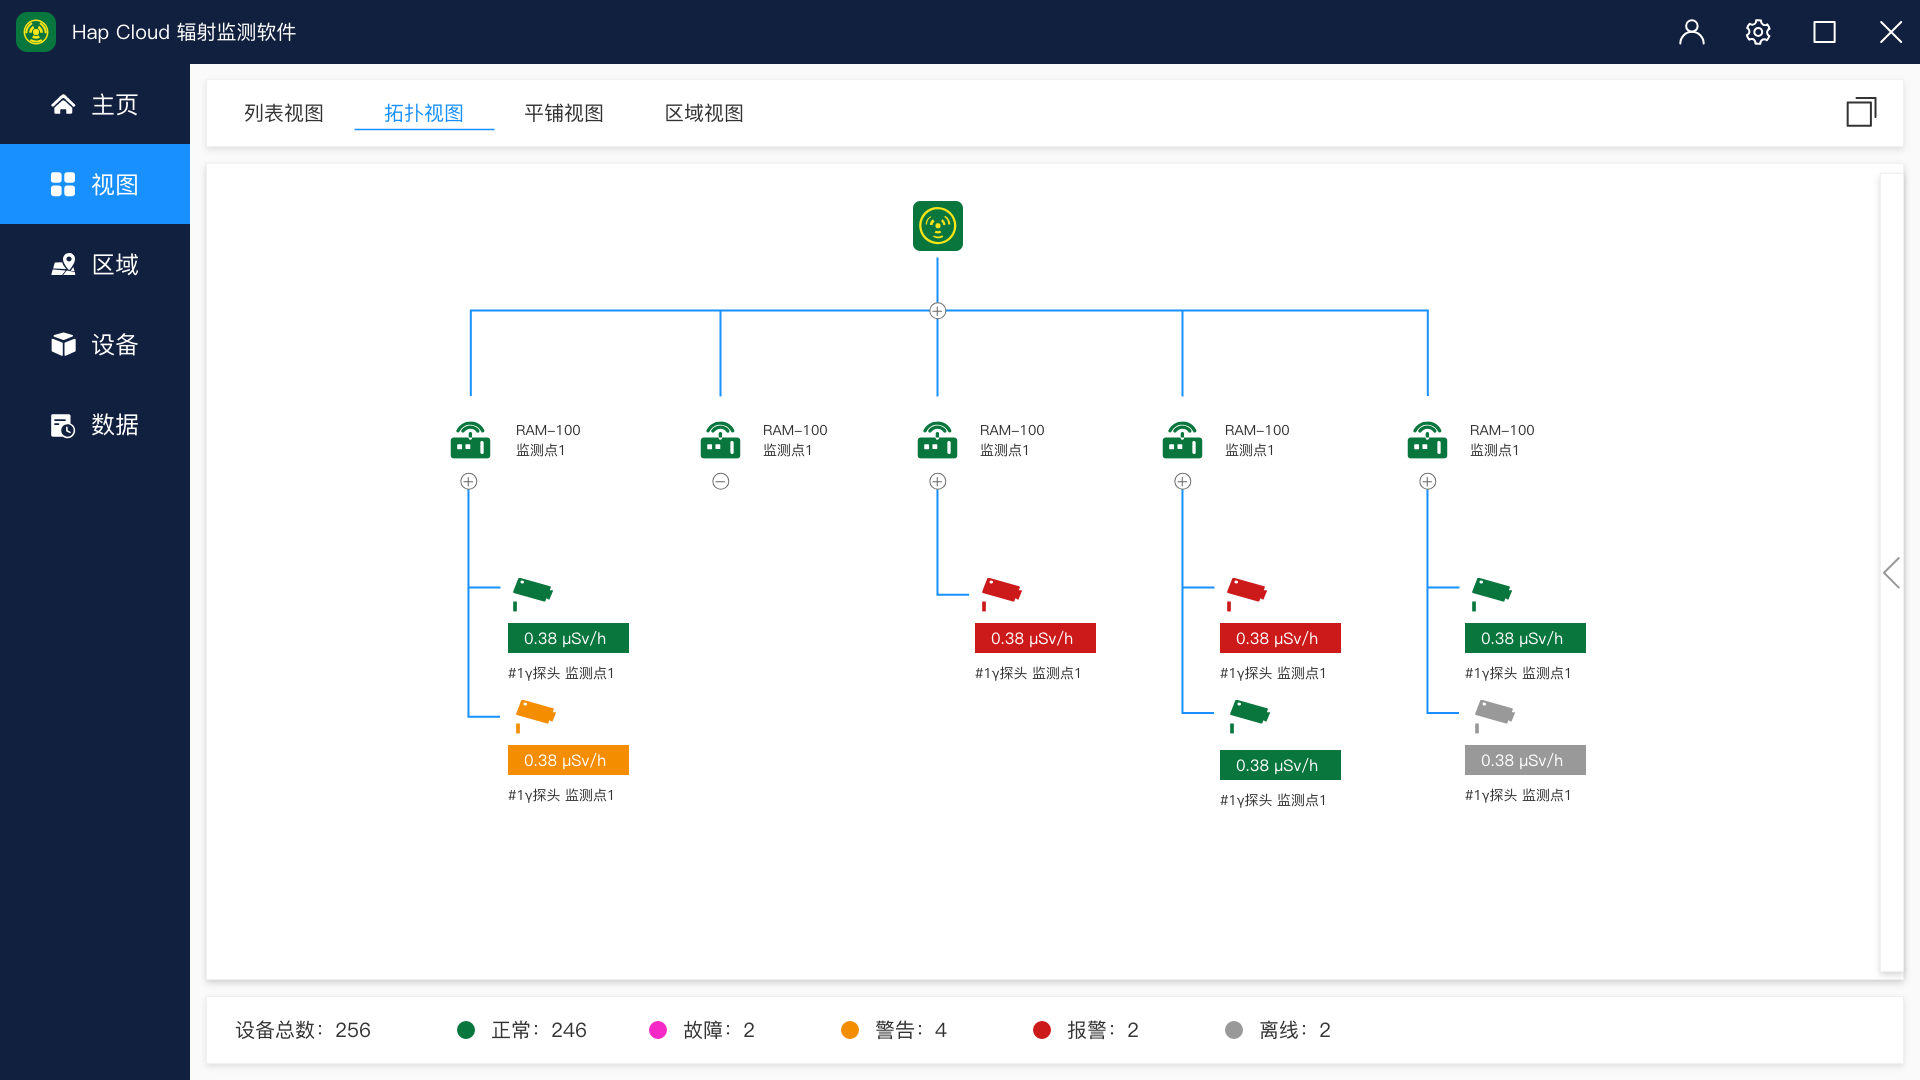
Task: Switch to 平铺视图 tab
Action: [564, 113]
